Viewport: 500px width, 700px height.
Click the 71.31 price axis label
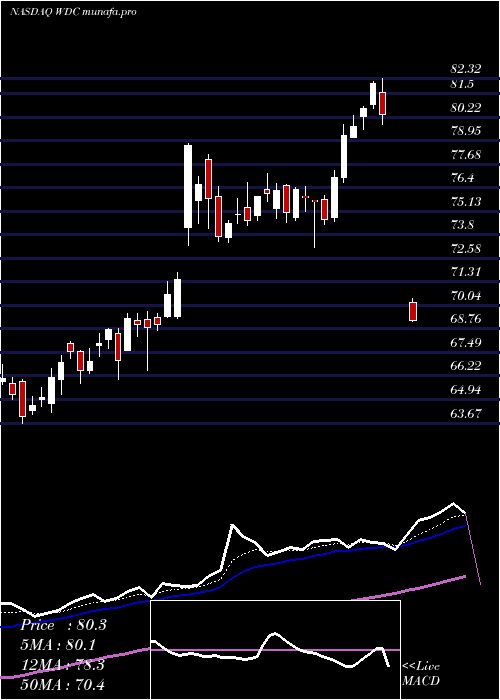tap(466, 272)
